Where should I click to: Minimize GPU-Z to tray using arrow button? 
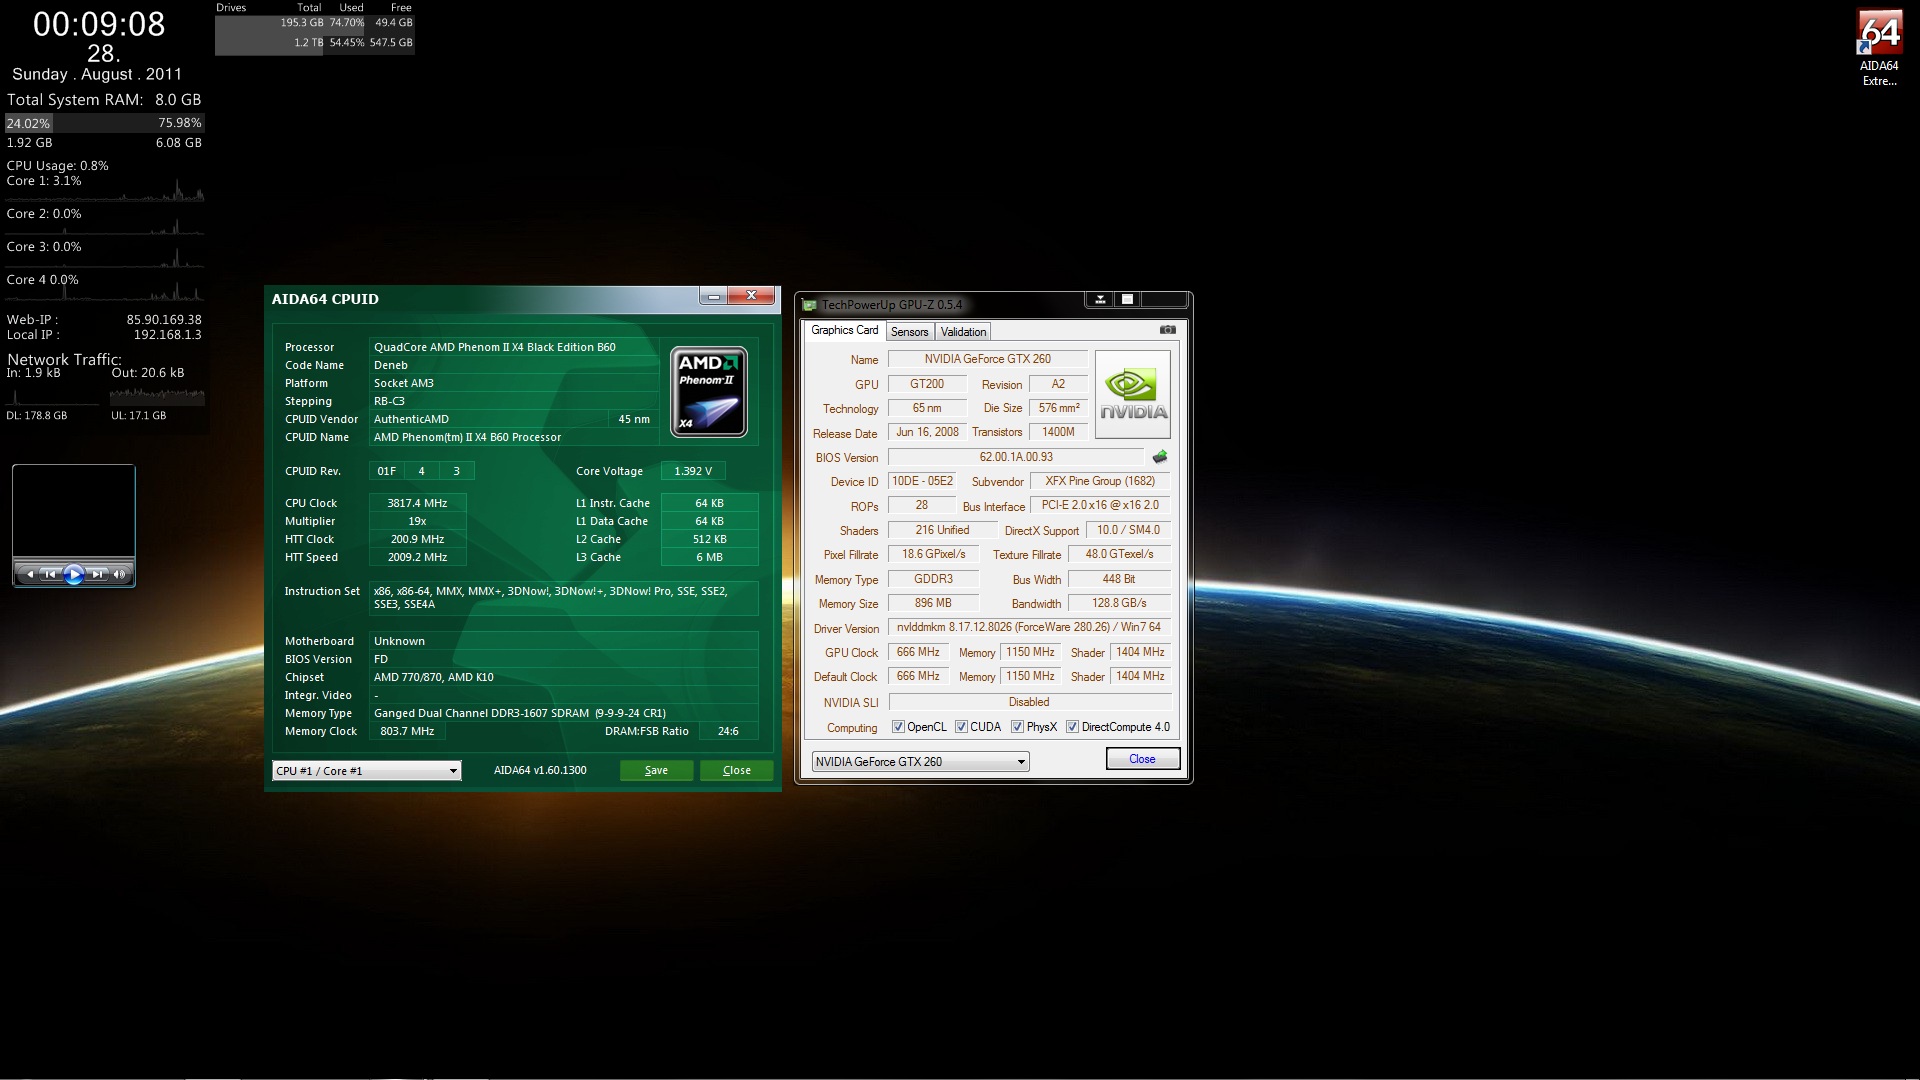(1099, 299)
